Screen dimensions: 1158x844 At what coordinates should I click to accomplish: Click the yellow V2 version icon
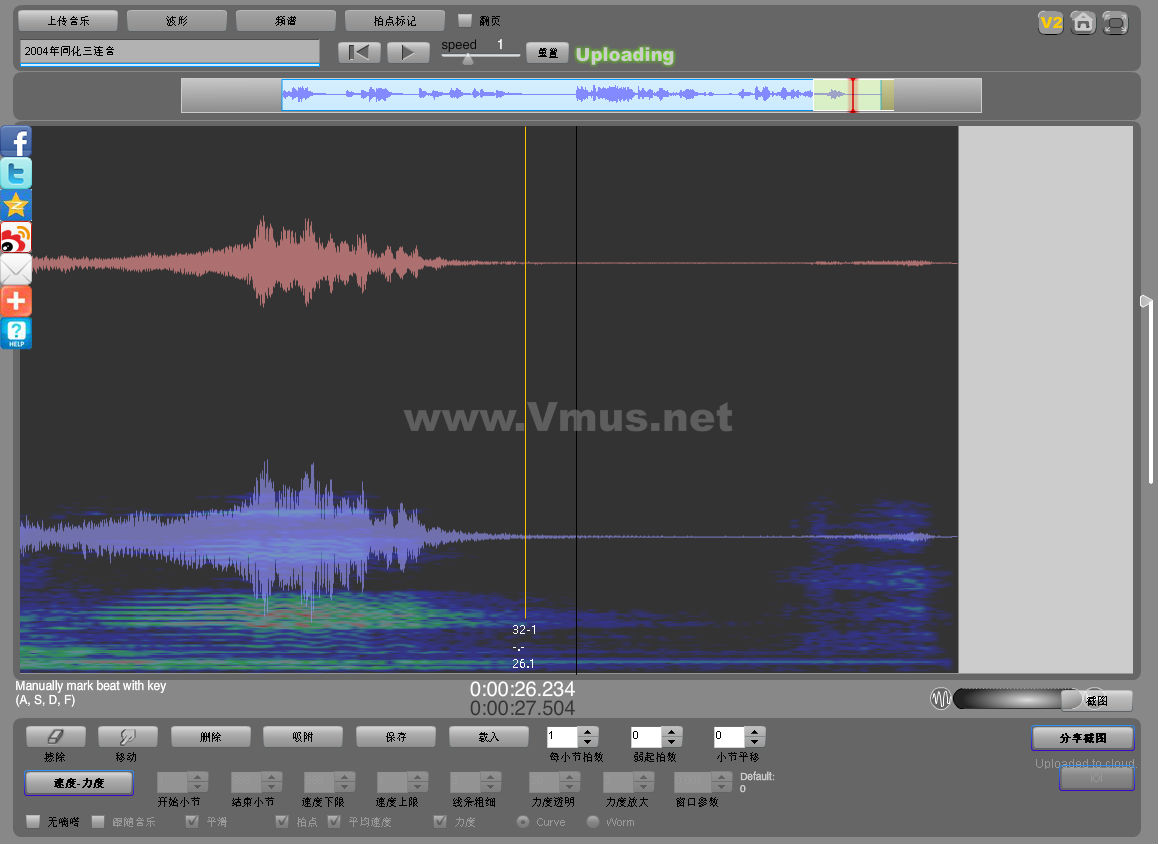click(x=1050, y=22)
